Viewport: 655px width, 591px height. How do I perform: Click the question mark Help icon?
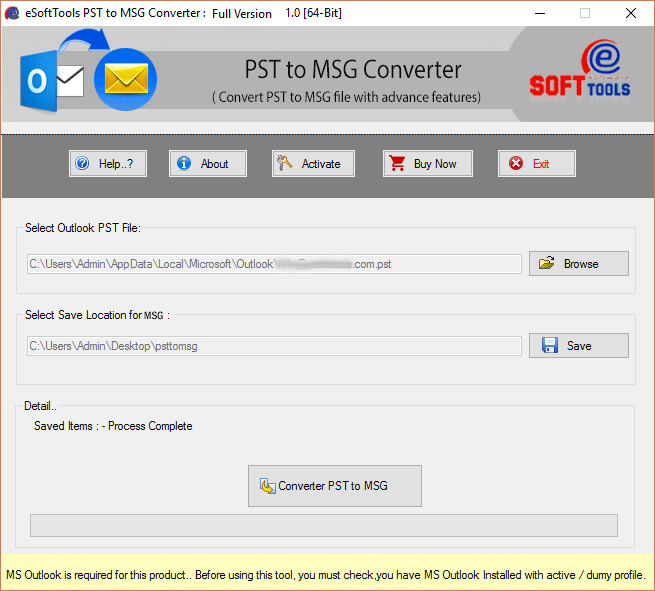[x=82, y=163]
